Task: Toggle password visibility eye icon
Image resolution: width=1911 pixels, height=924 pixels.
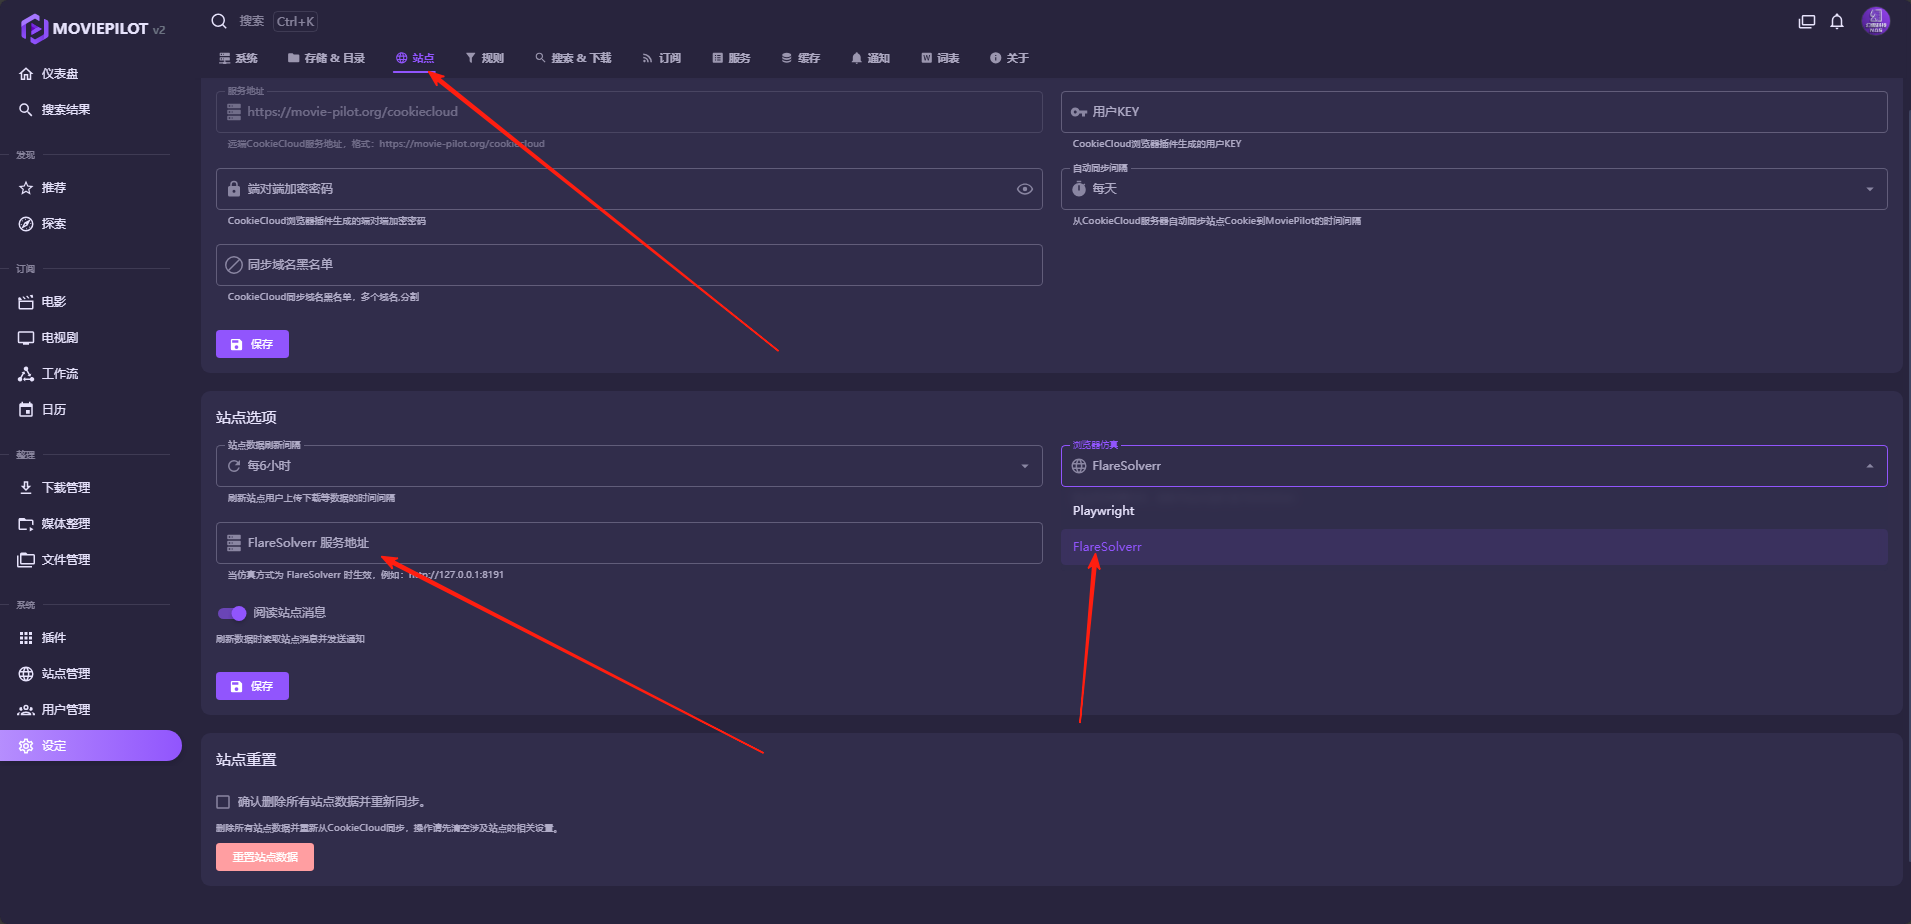Action: [x=1025, y=189]
